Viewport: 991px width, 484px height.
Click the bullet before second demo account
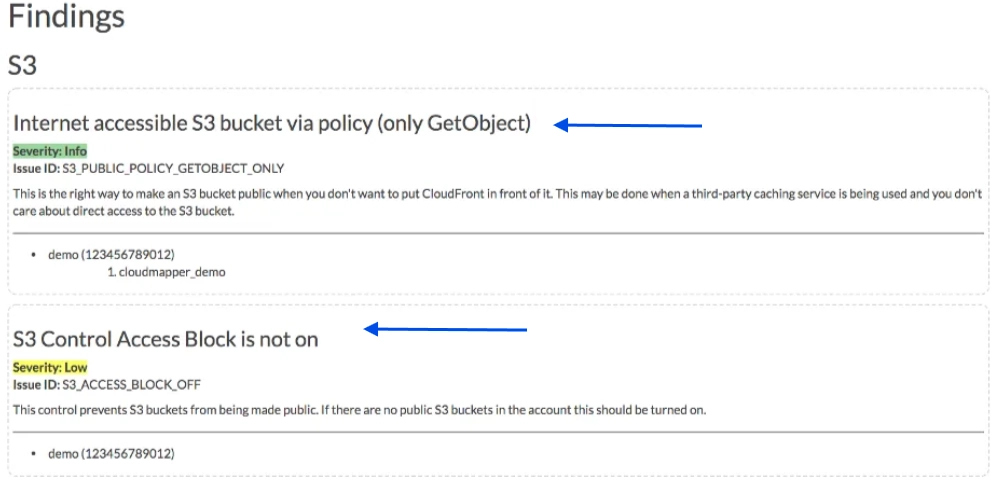point(33,454)
